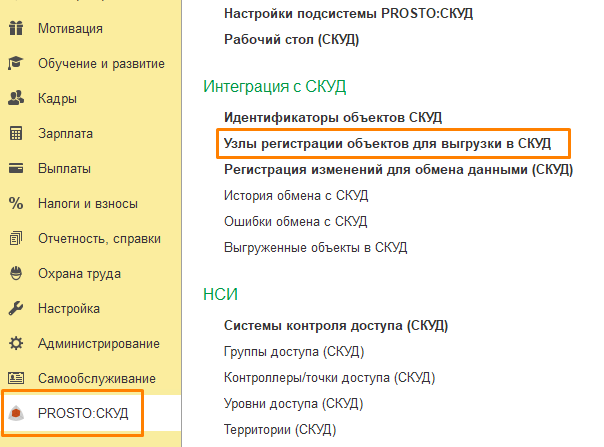Open Контроллеры/точки доступа (СКУД)
Image resolution: width=604 pixels, height=447 pixels.
(330, 377)
